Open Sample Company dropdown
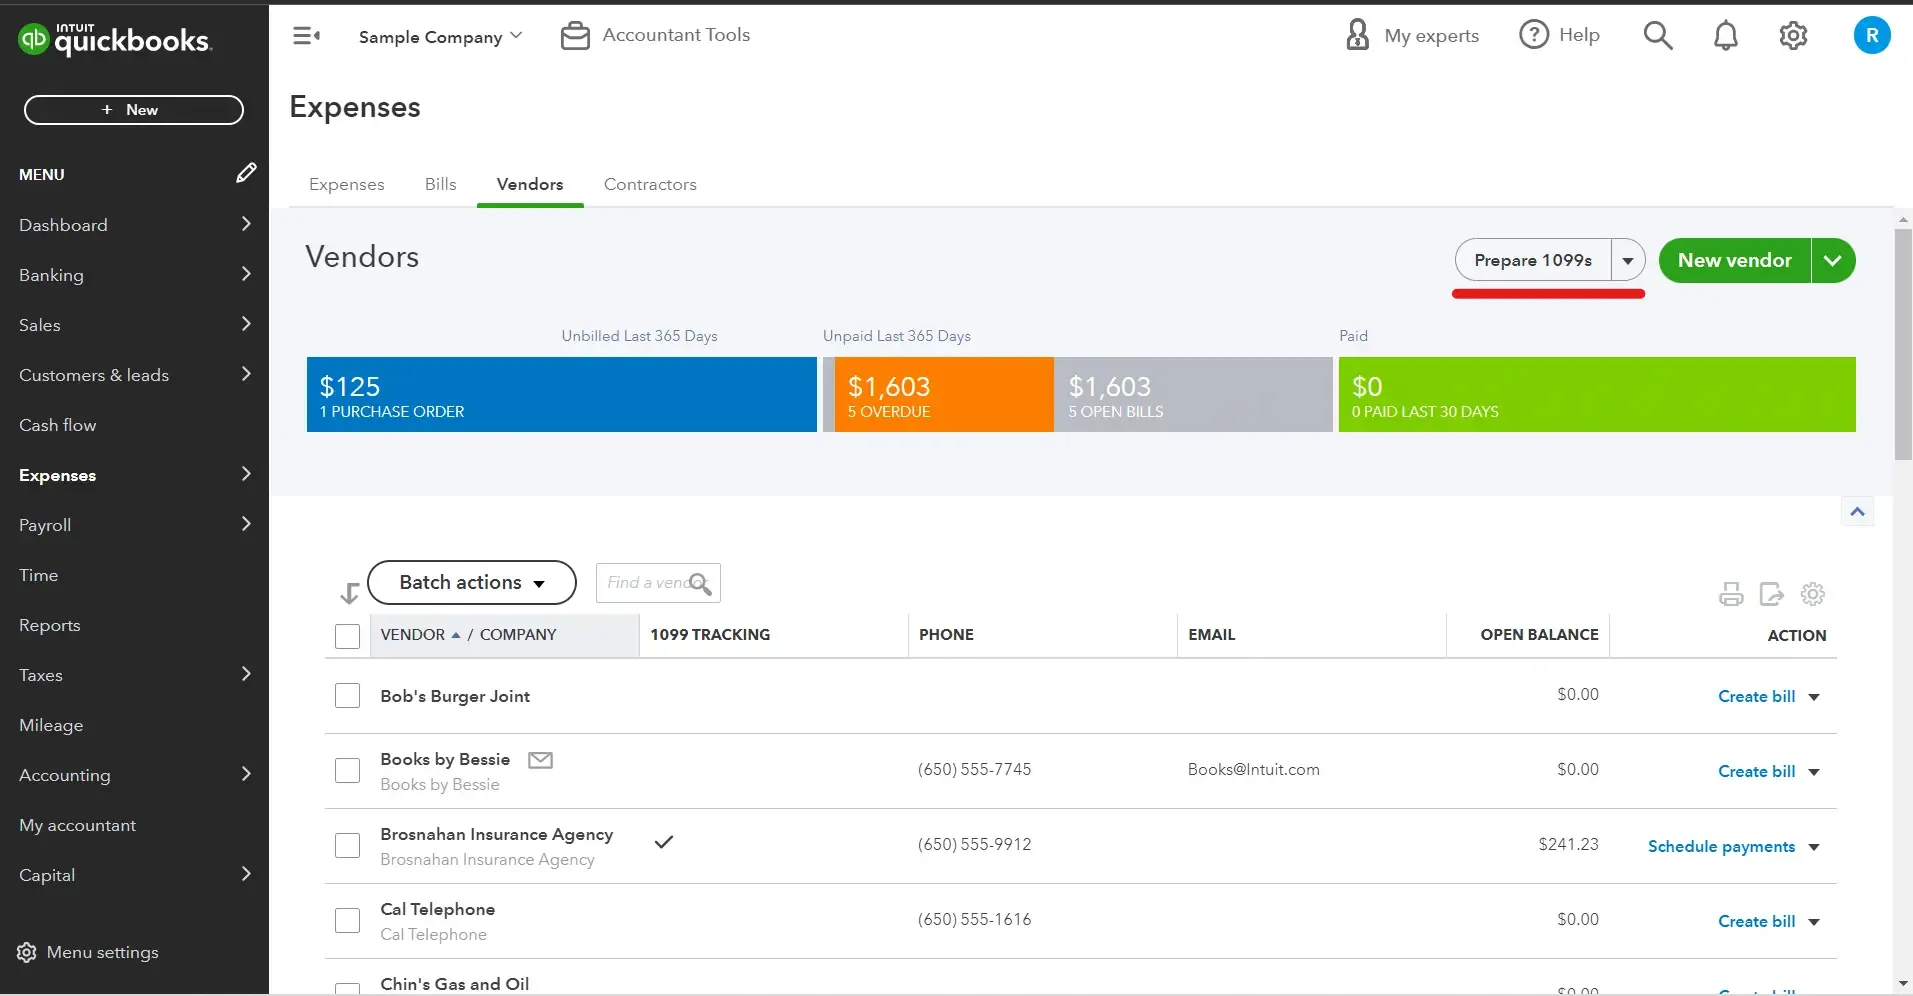 click(x=440, y=37)
